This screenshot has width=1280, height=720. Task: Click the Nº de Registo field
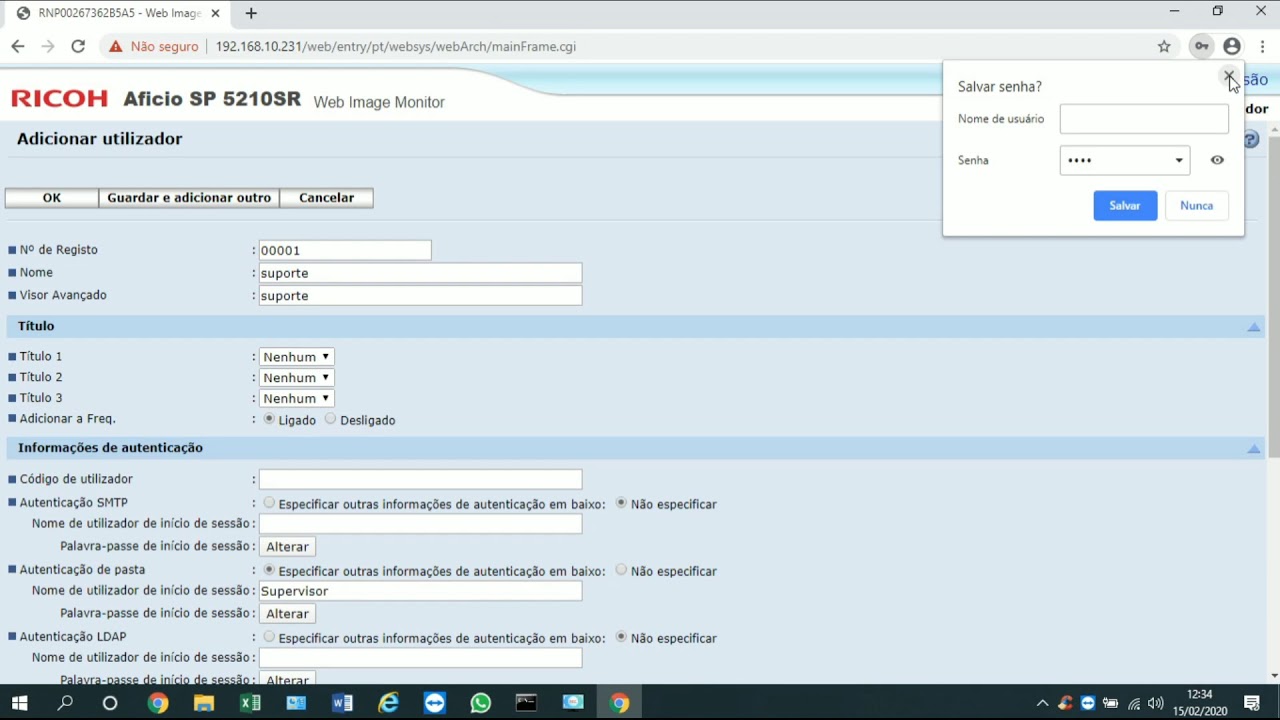click(x=345, y=250)
